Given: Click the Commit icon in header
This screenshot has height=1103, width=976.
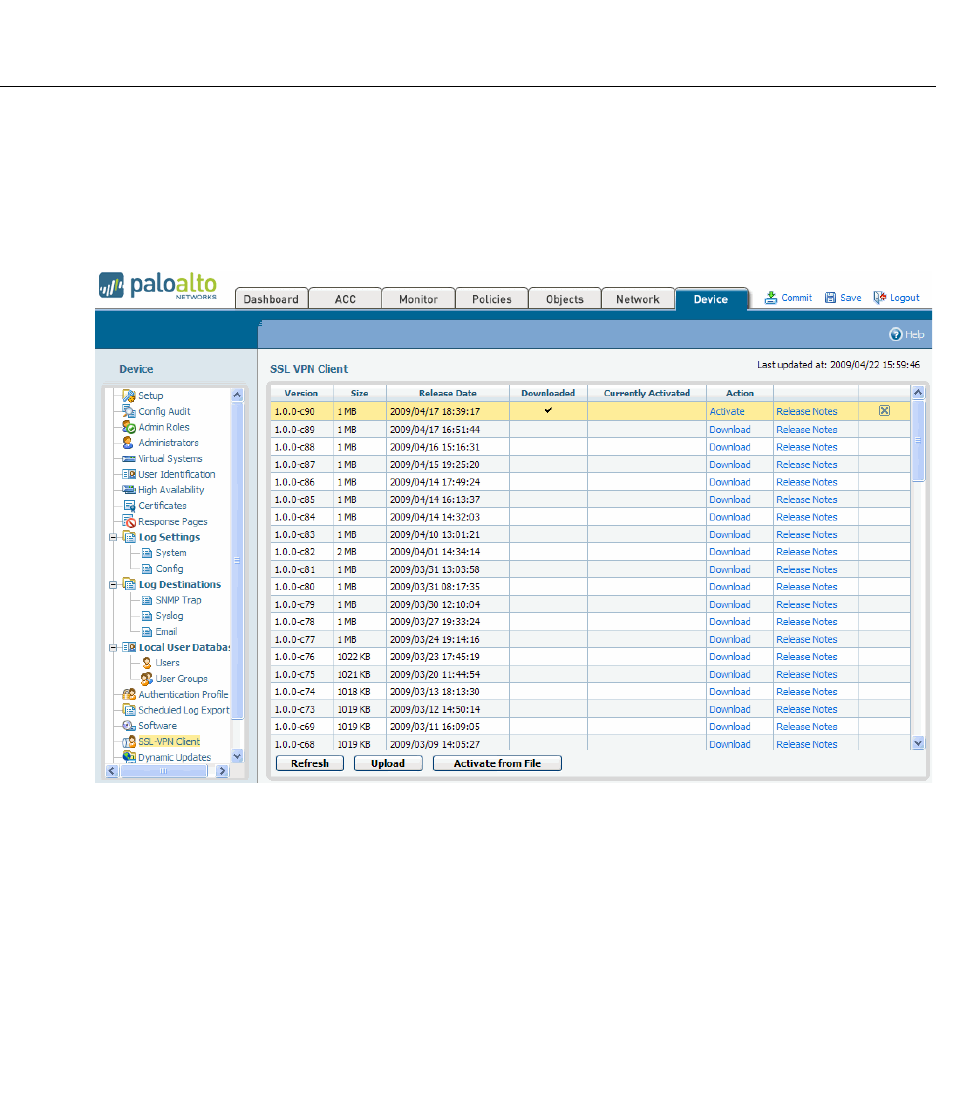Looking at the screenshot, I should tap(771, 298).
